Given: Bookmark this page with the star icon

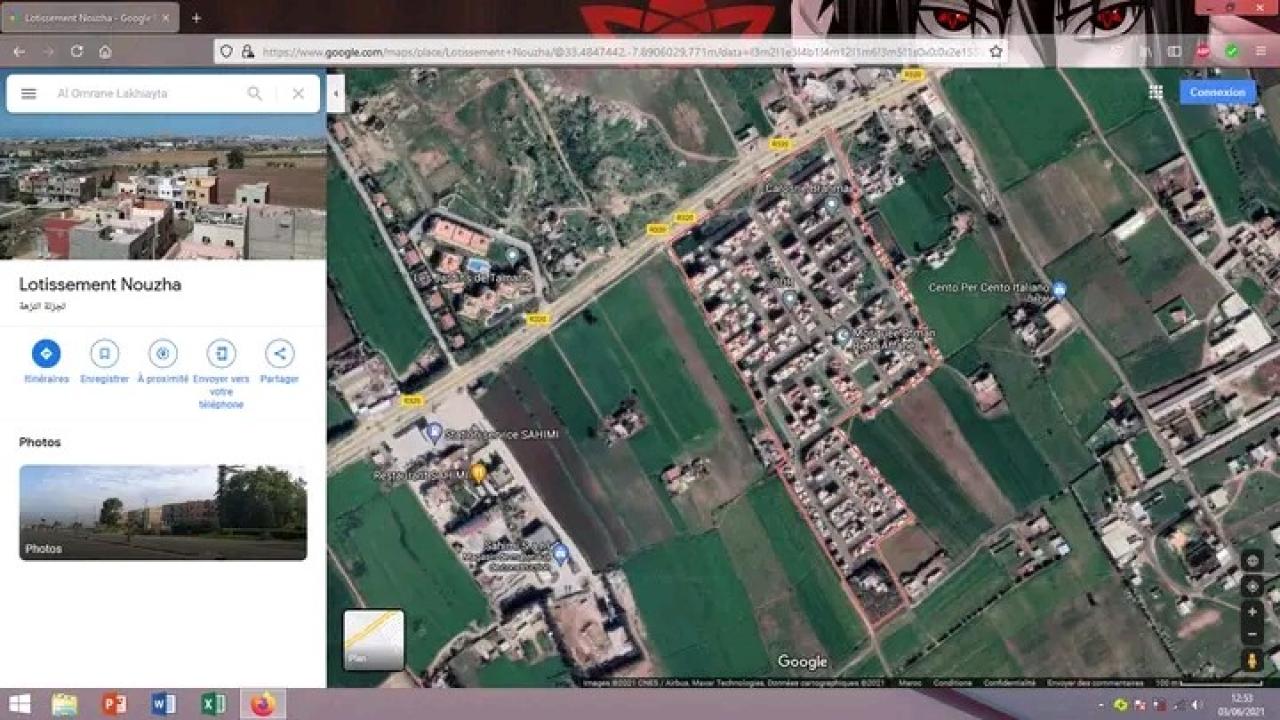Looking at the screenshot, I should click(995, 51).
